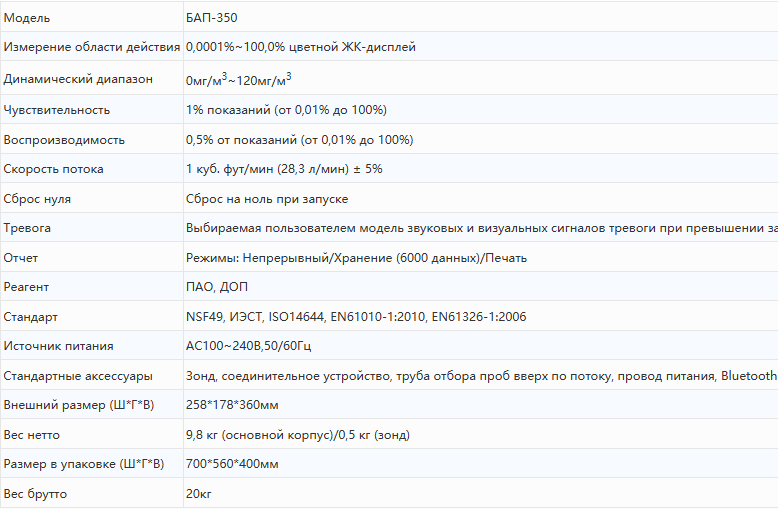Viewport: 781px width, 509px height.
Task: Click the Динамический диапазон label
Action: point(79,79)
